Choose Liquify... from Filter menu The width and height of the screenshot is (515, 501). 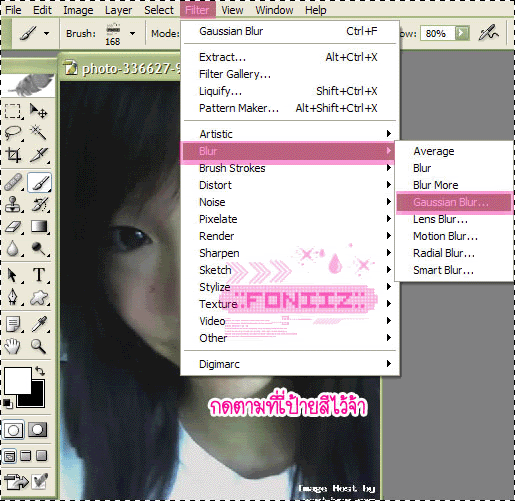[289, 91]
